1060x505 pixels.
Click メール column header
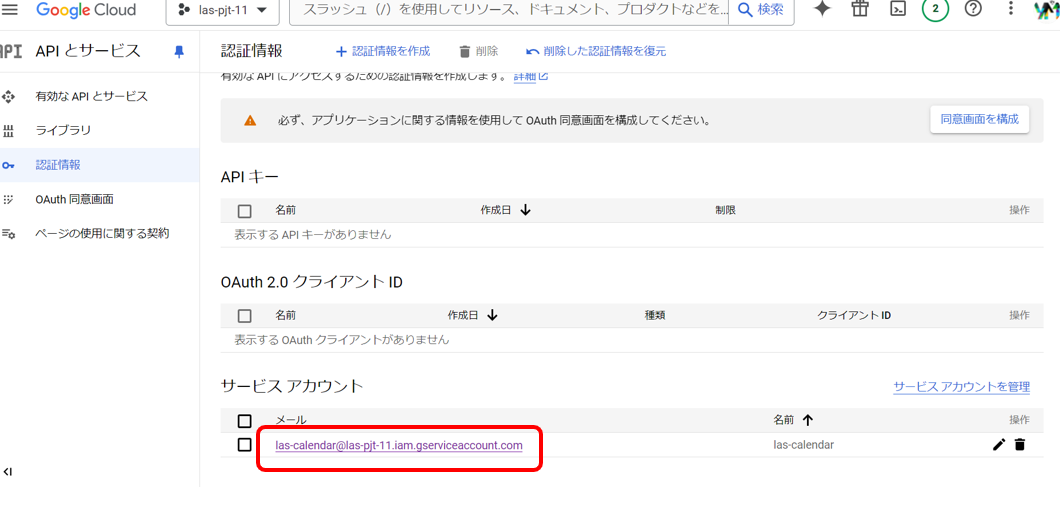(291, 420)
